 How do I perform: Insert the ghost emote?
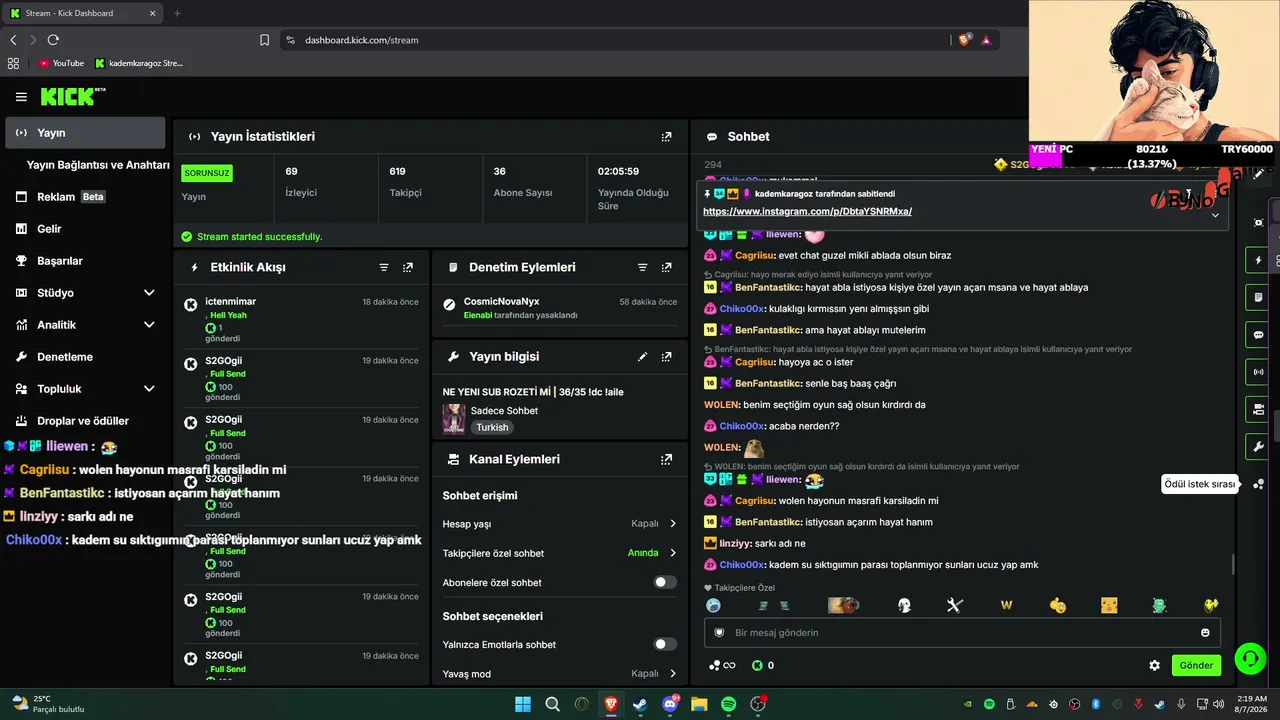coord(904,605)
